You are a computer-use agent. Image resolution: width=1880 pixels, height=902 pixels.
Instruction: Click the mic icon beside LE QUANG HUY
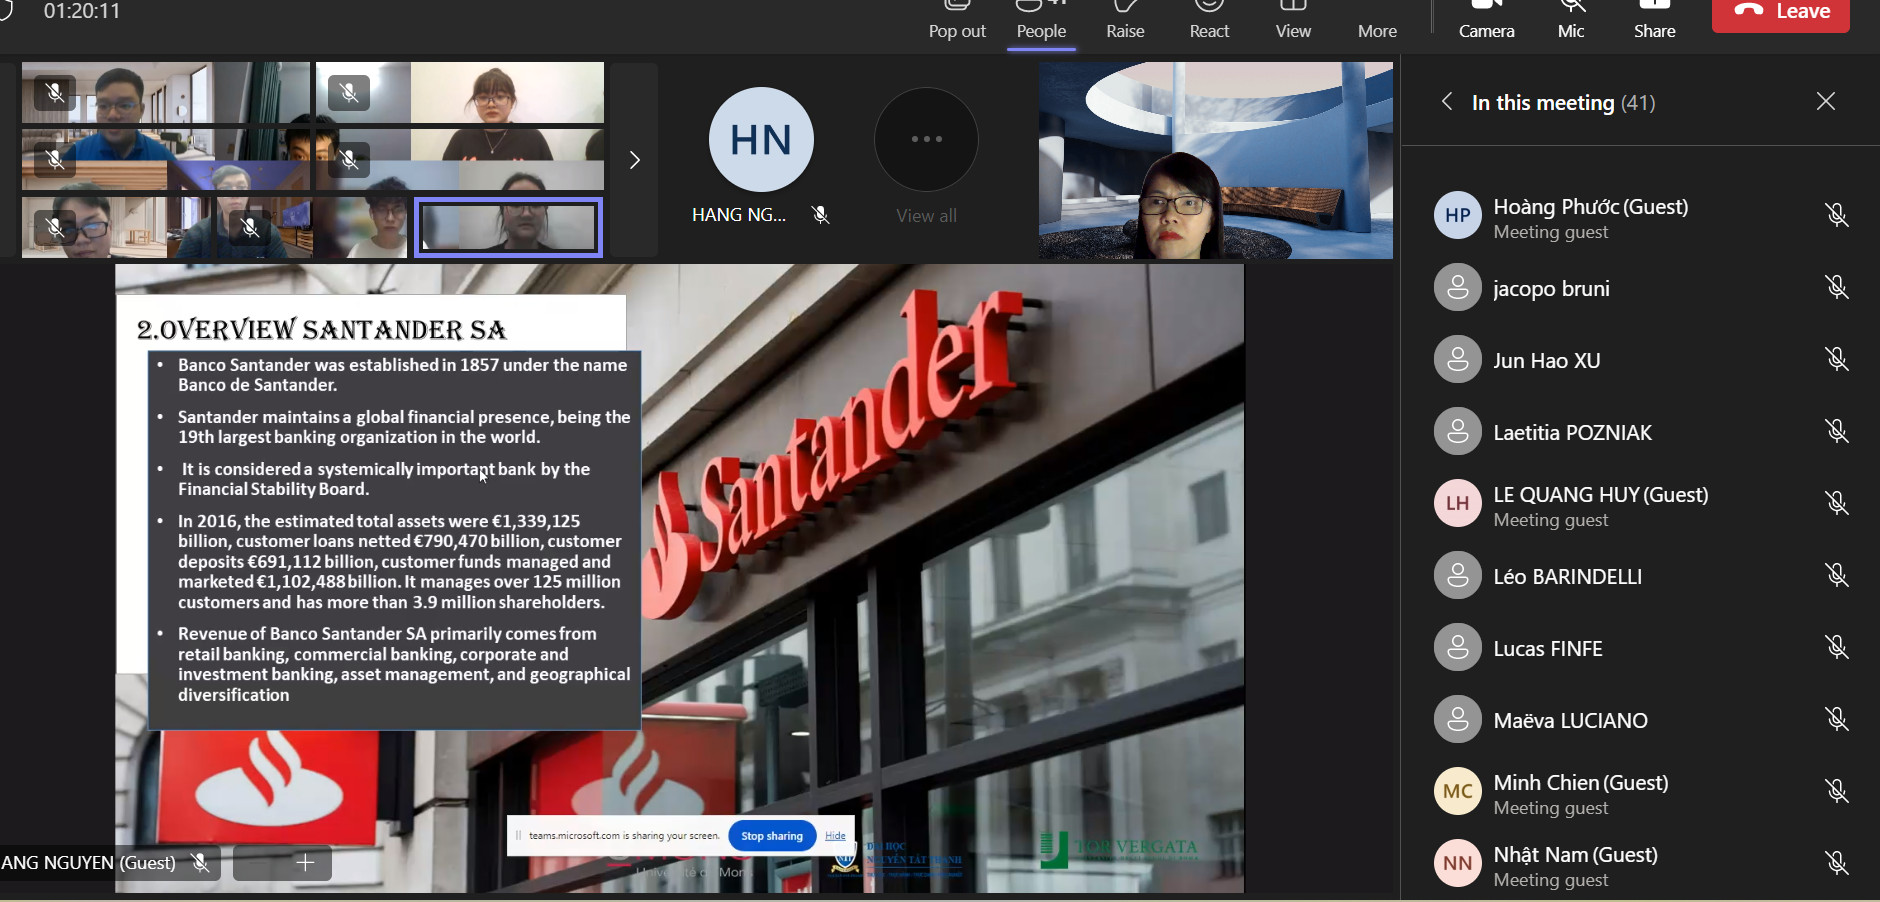click(1837, 503)
